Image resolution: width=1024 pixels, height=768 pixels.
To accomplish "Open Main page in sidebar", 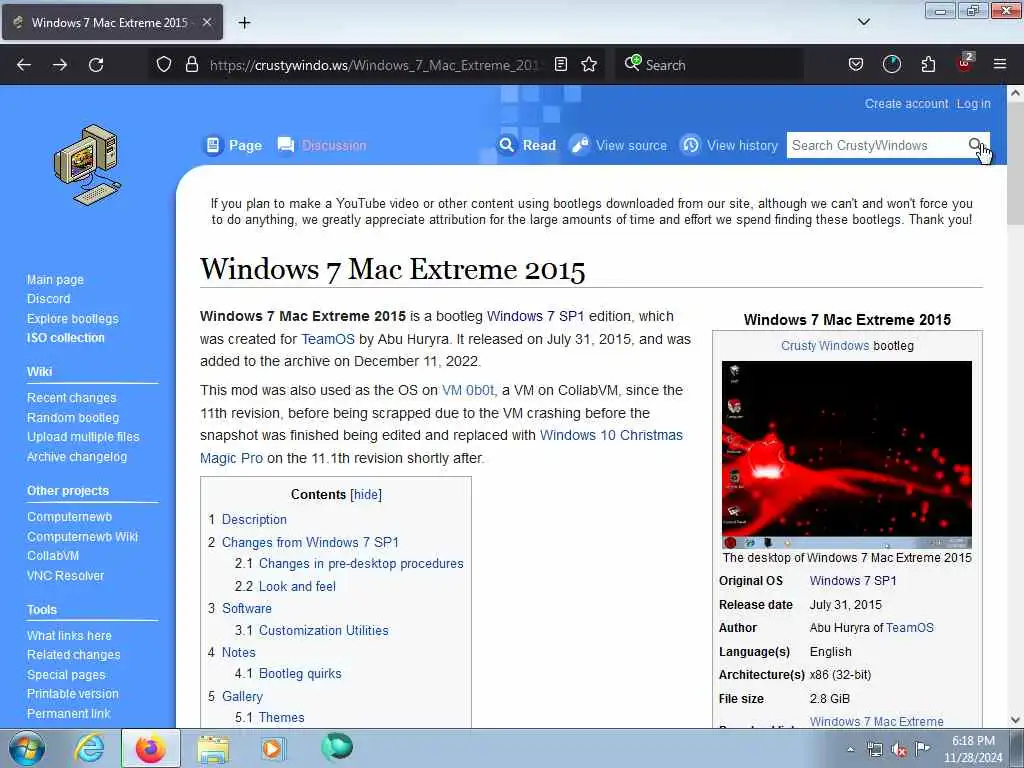I will 56,280.
